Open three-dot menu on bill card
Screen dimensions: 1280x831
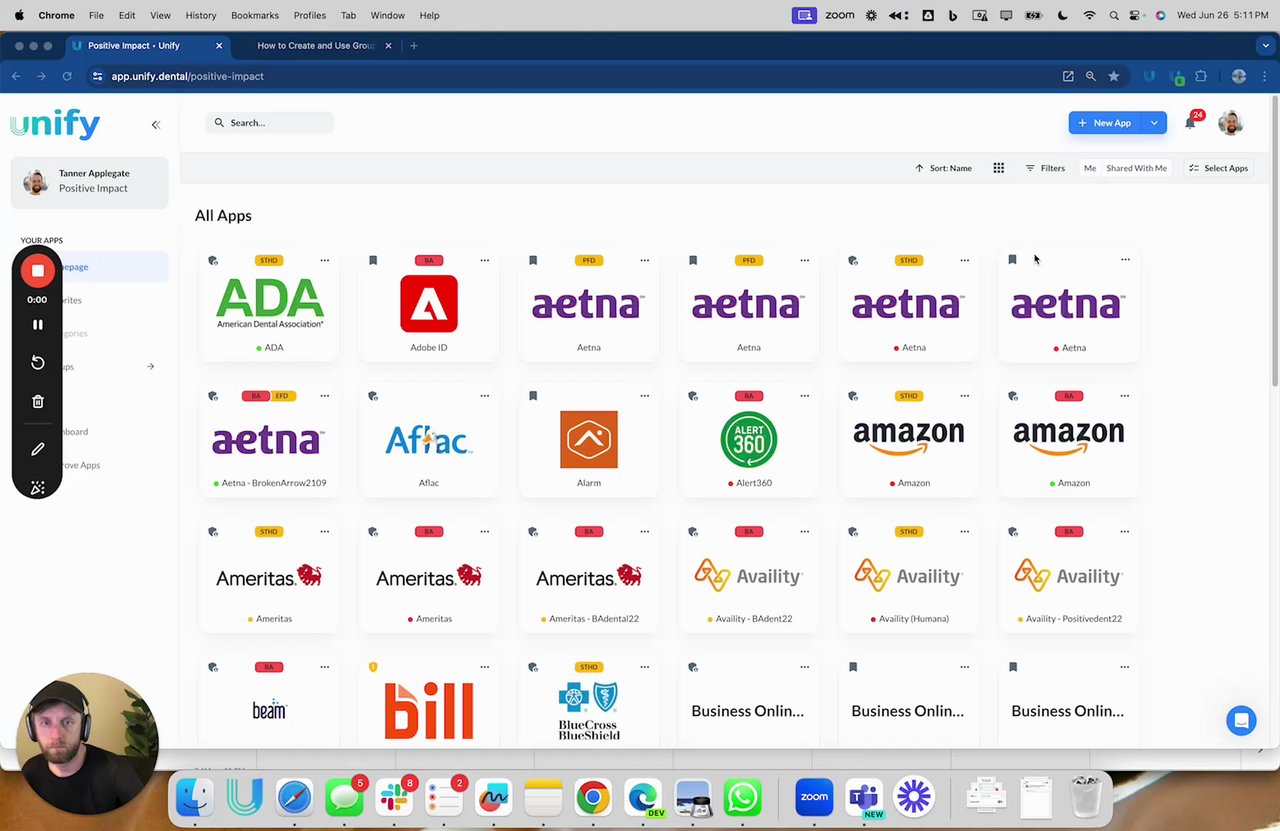click(x=484, y=667)
